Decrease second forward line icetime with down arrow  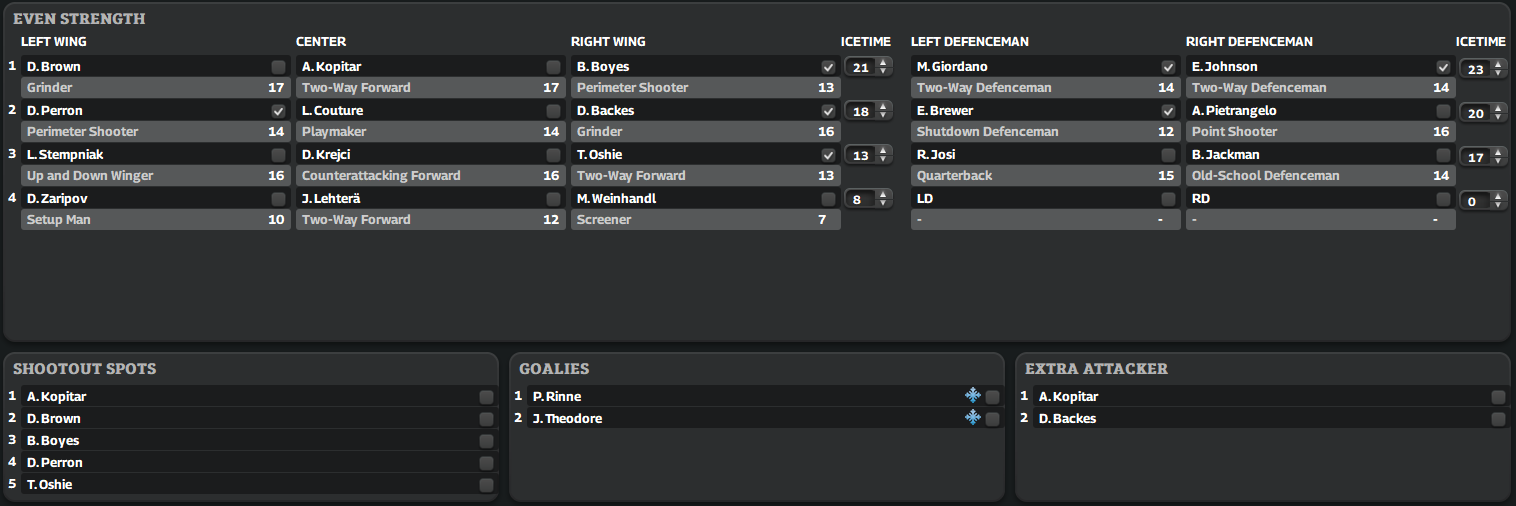click(882, 115)
